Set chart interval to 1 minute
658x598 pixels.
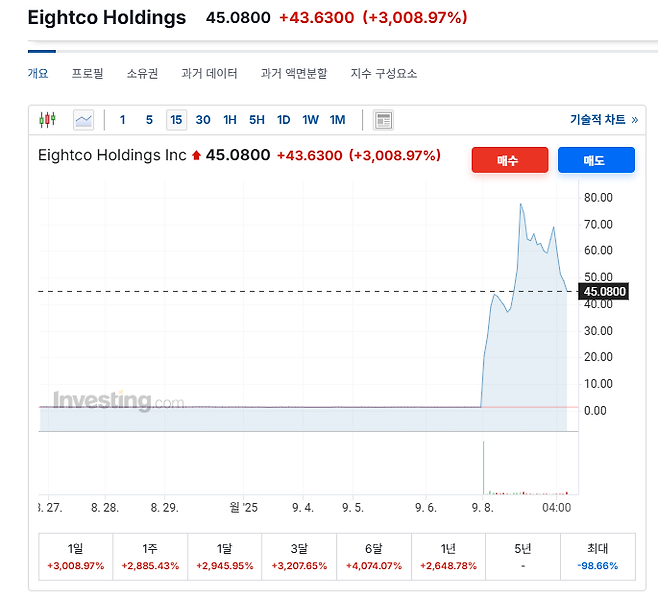[x=123, y=120]
